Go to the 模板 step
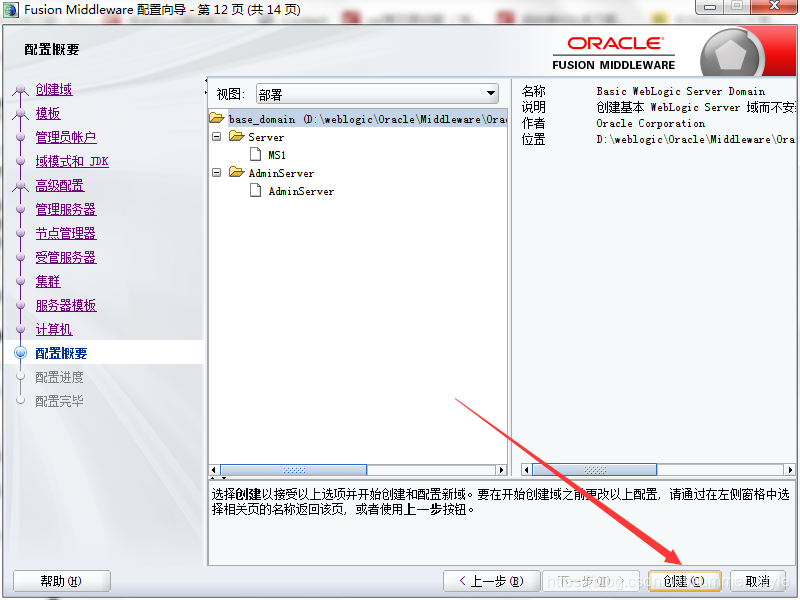Viewport: 800px width, 600px height. click(48, 113)
